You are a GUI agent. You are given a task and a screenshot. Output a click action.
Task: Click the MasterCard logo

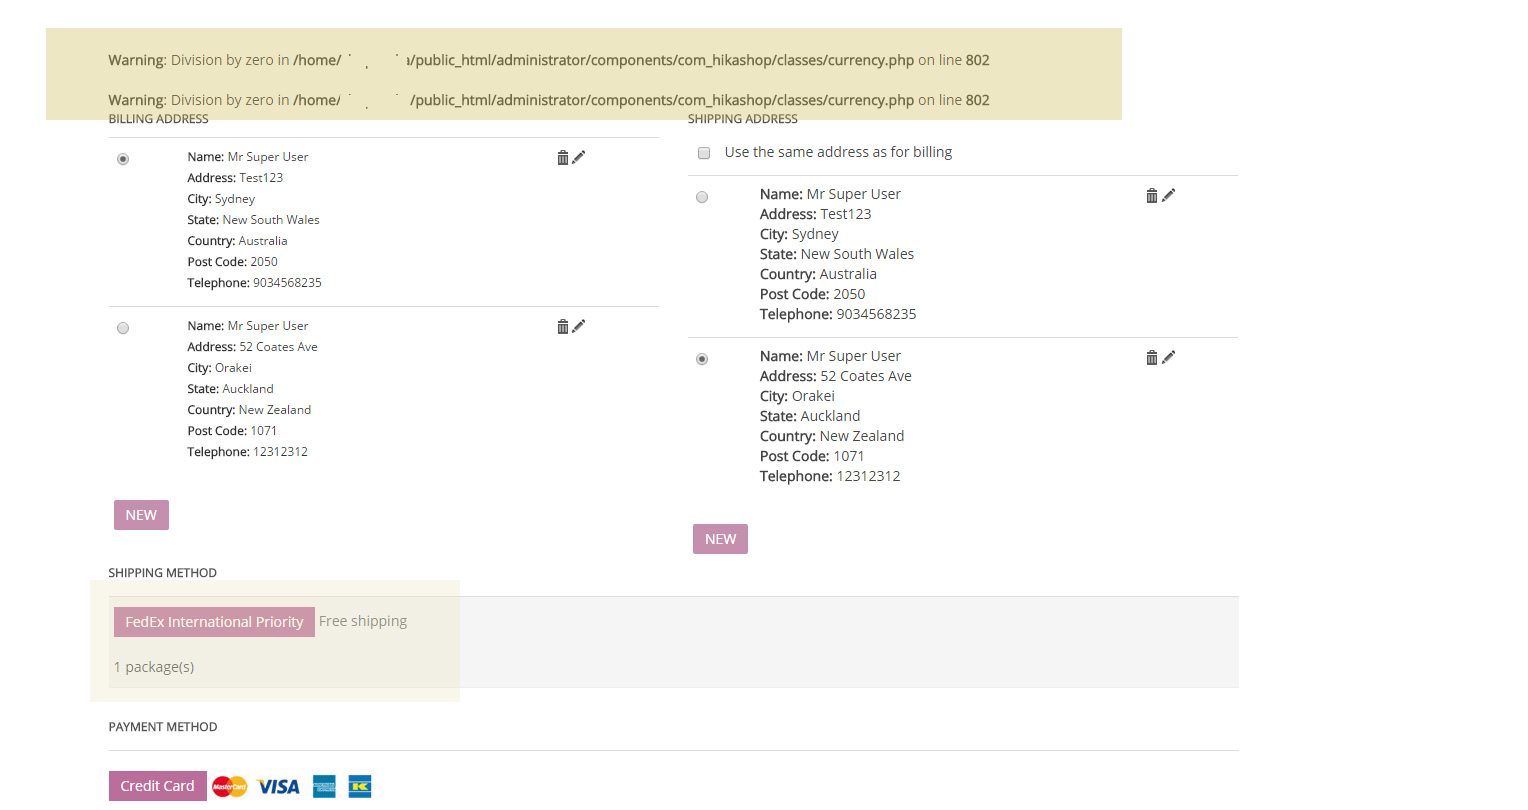click(230, 787)
